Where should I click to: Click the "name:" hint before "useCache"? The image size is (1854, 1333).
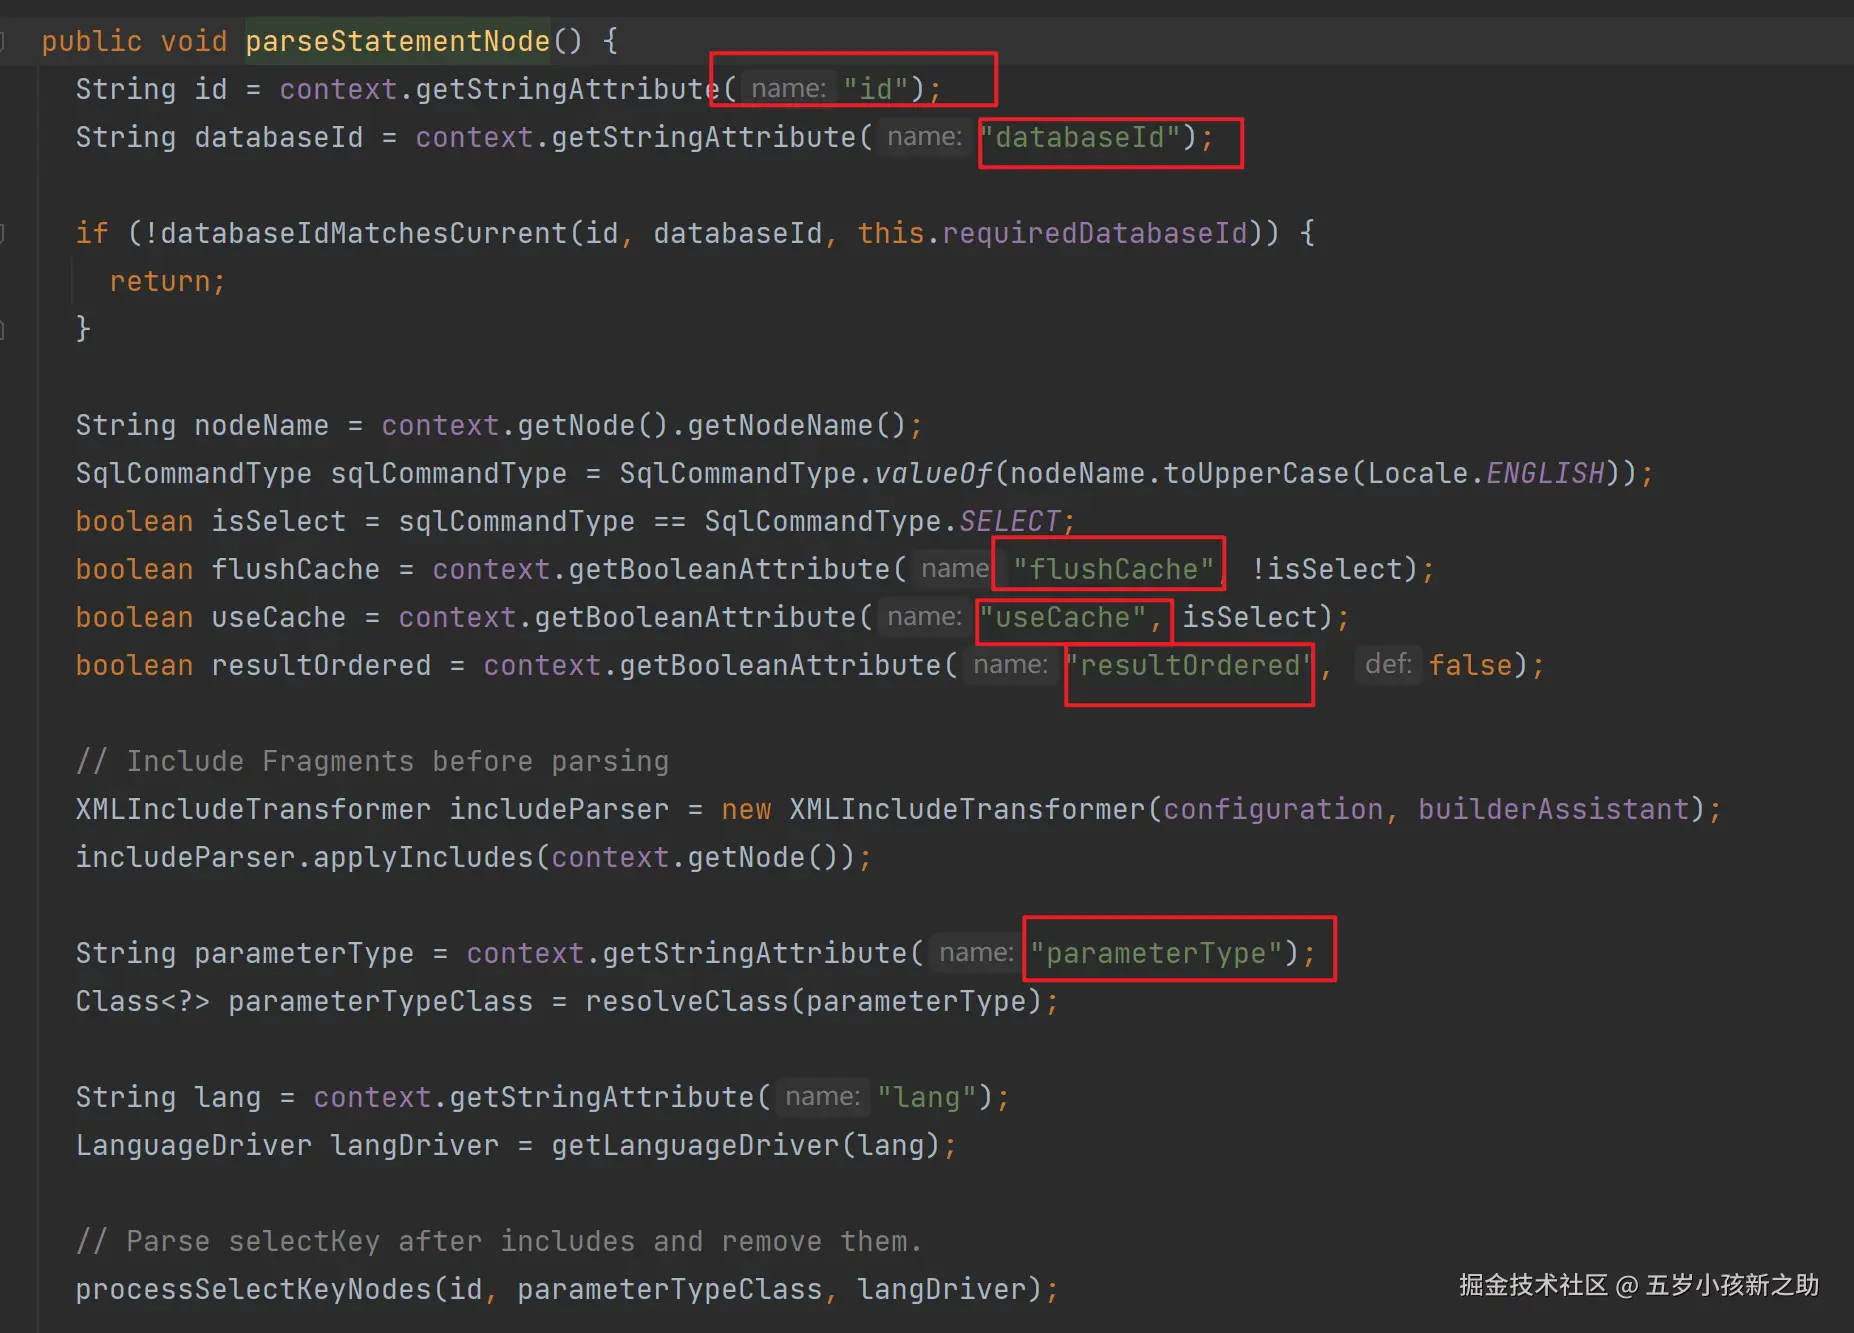(924, 616)
